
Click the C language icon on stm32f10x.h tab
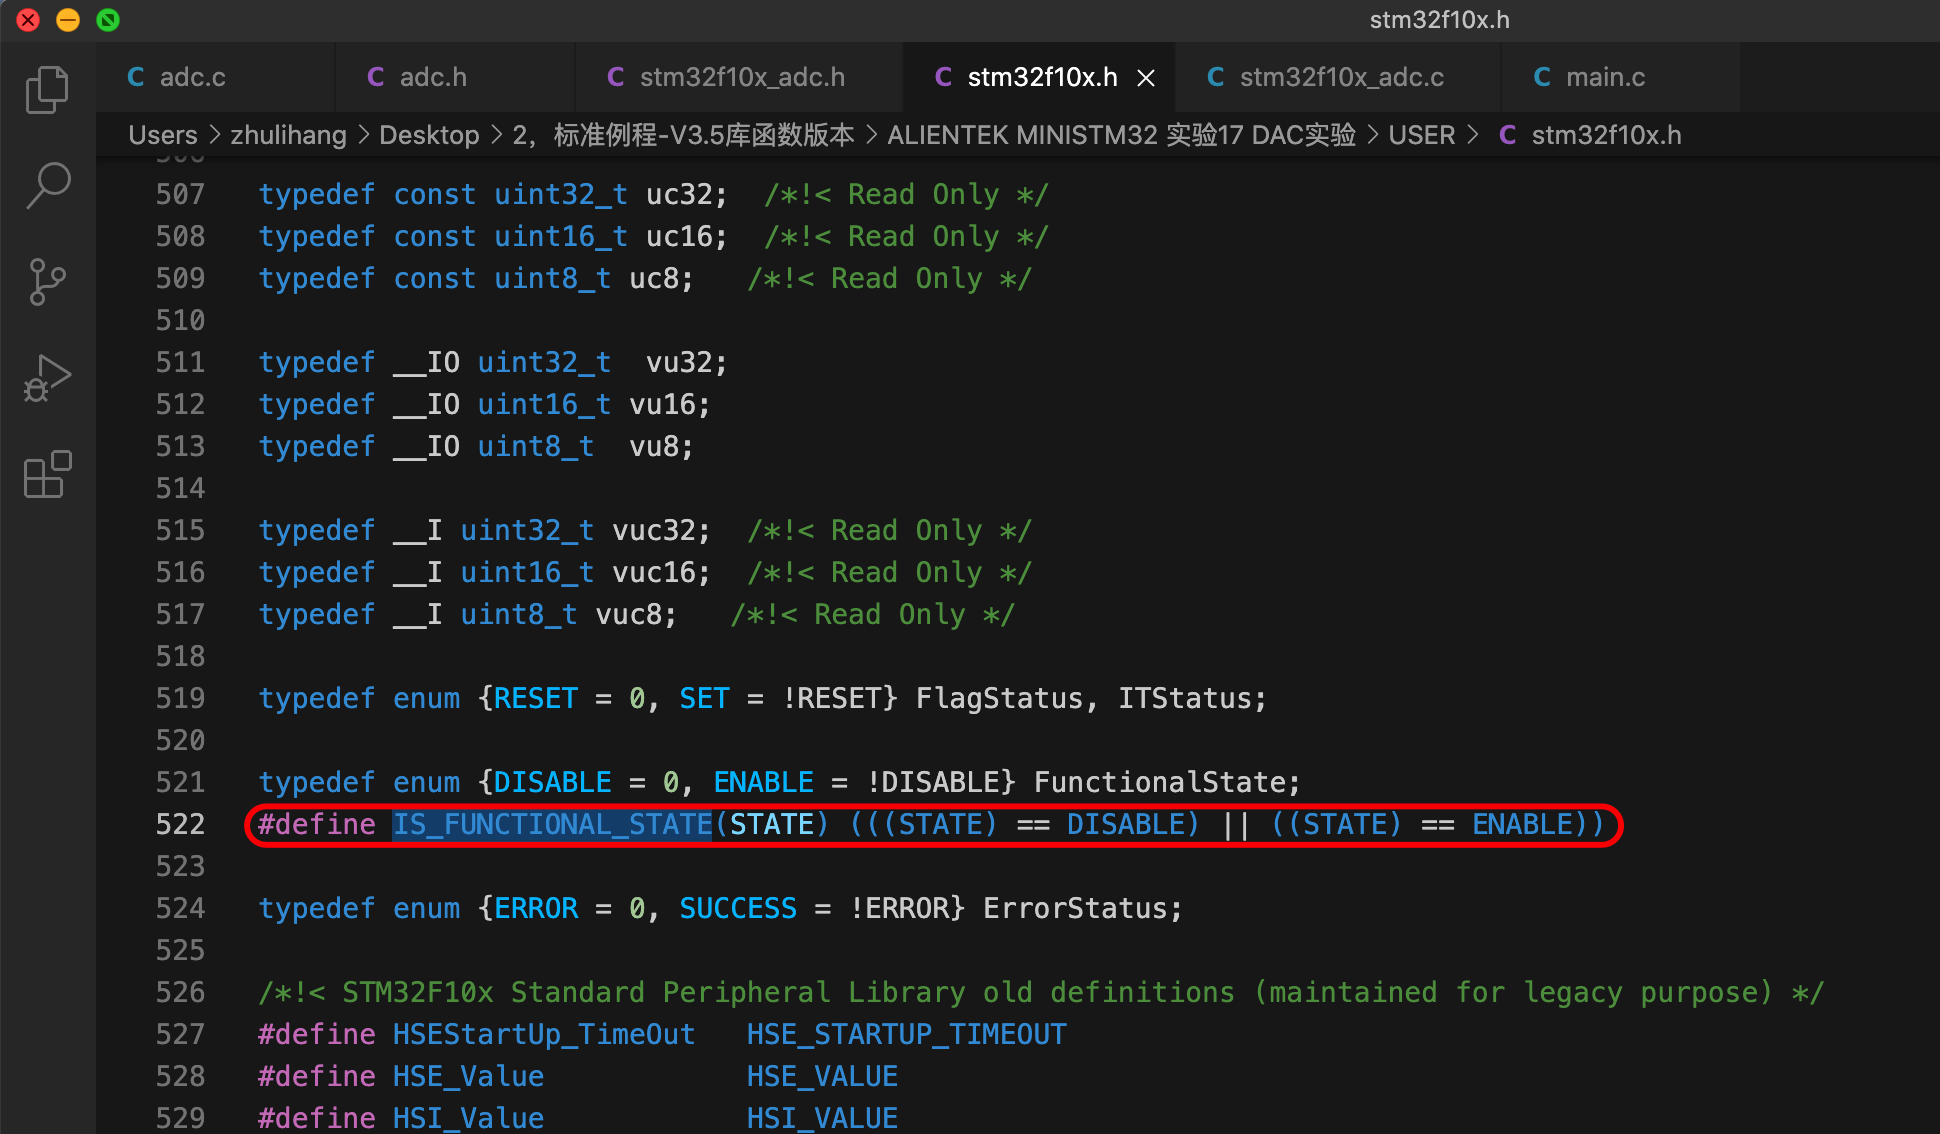click(x=943, y=77)
